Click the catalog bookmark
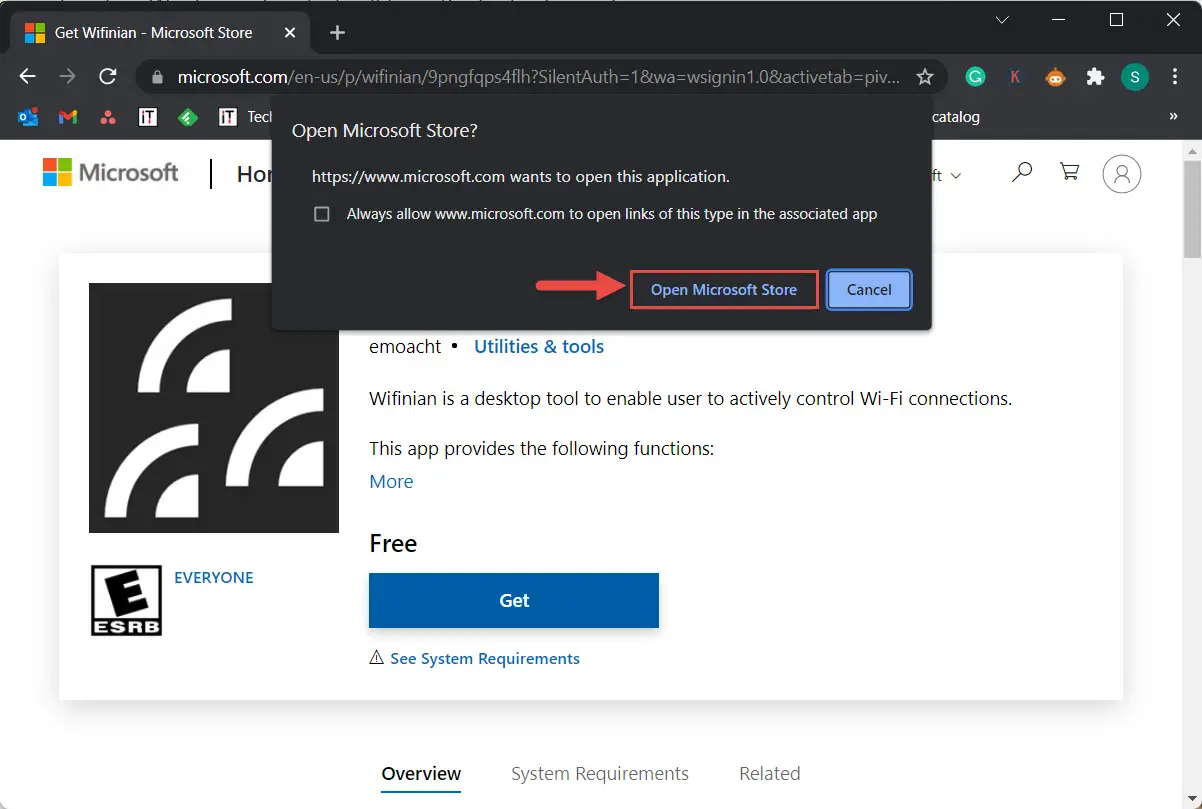 point(956,117)
